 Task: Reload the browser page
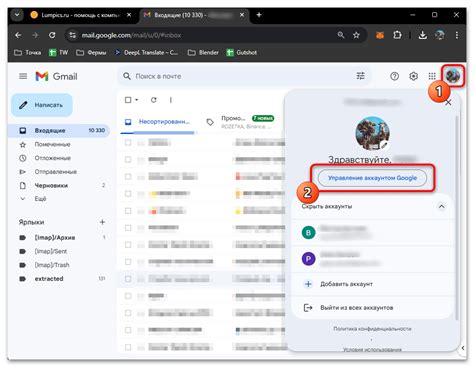52,35
